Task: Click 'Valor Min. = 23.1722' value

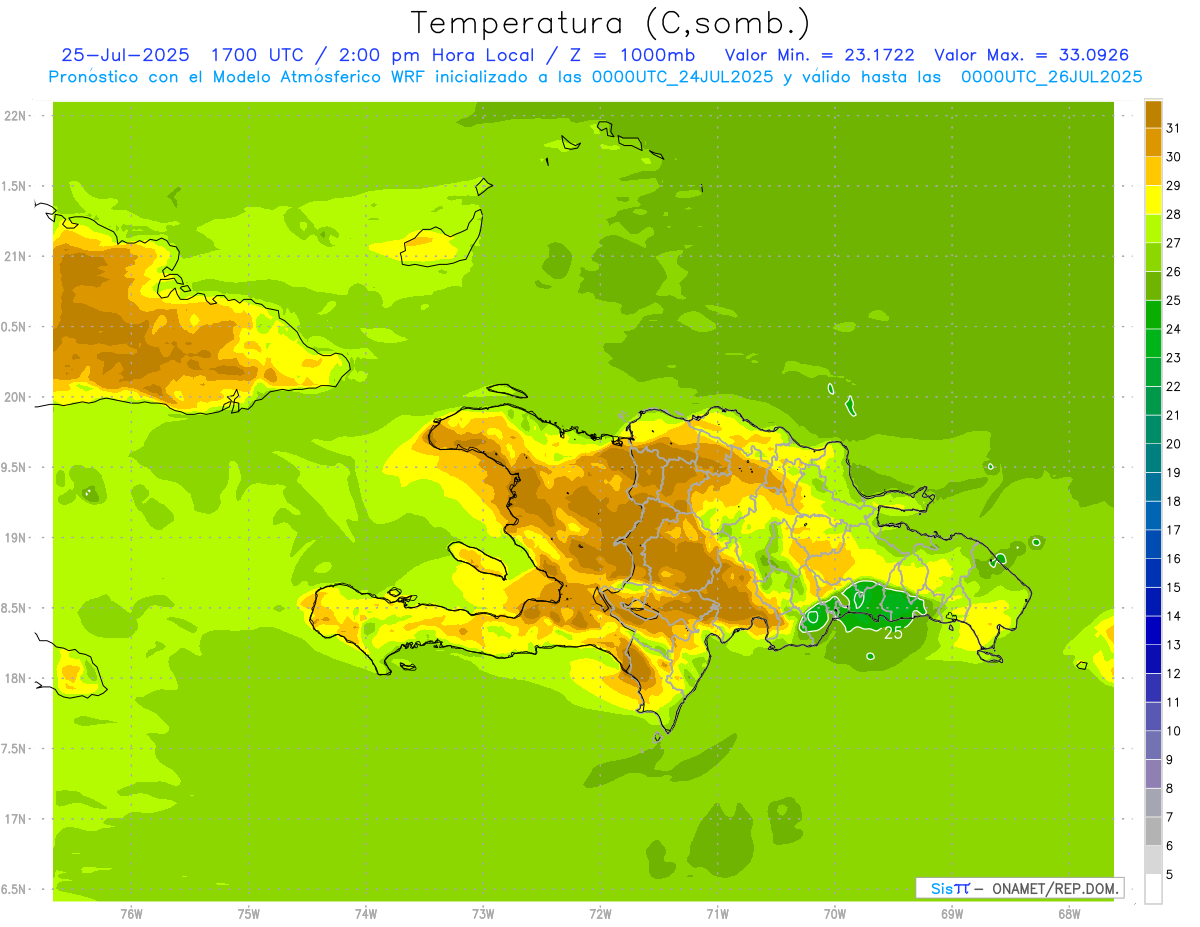Action: tap(819, 55)
